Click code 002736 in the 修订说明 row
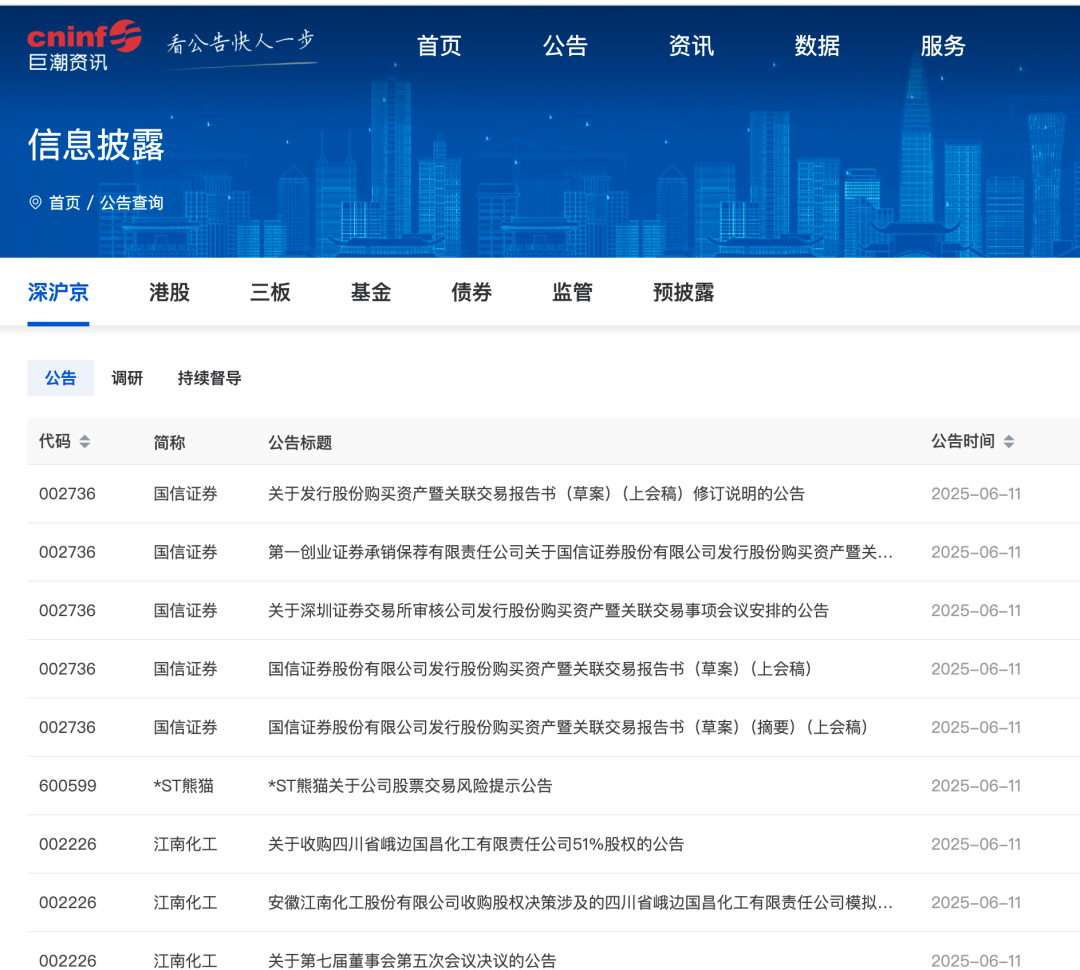 [68, 493]
